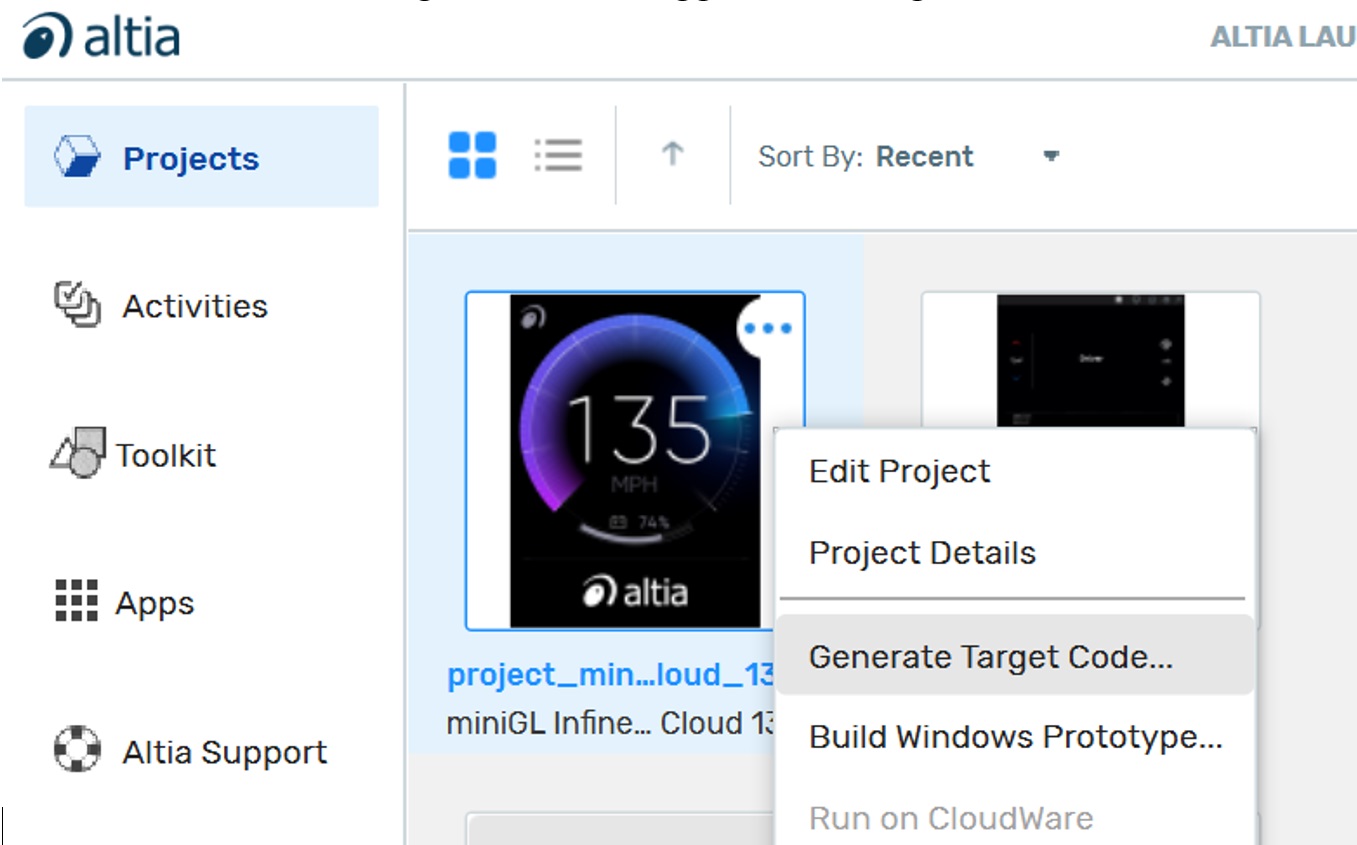Open Altia Support page
Viewport: 1357px width, 845px height.
(x=225, y=752)
